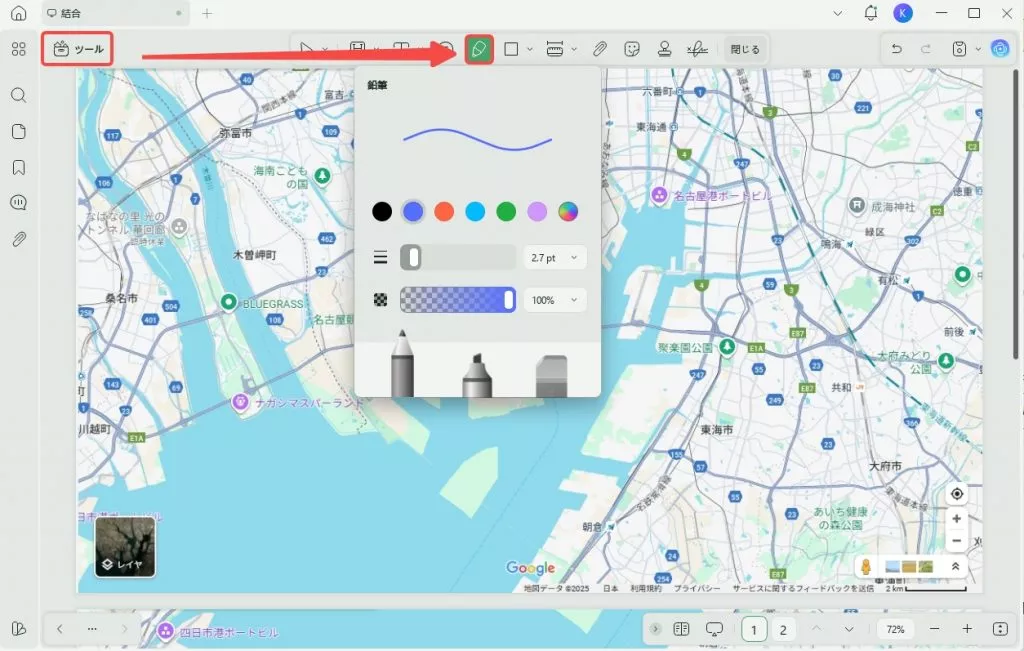Image resolution: width=1024 pixels, height=651 pixels.
Task: Open the page panel icon in sidebar
Action: tap(19, 131)
